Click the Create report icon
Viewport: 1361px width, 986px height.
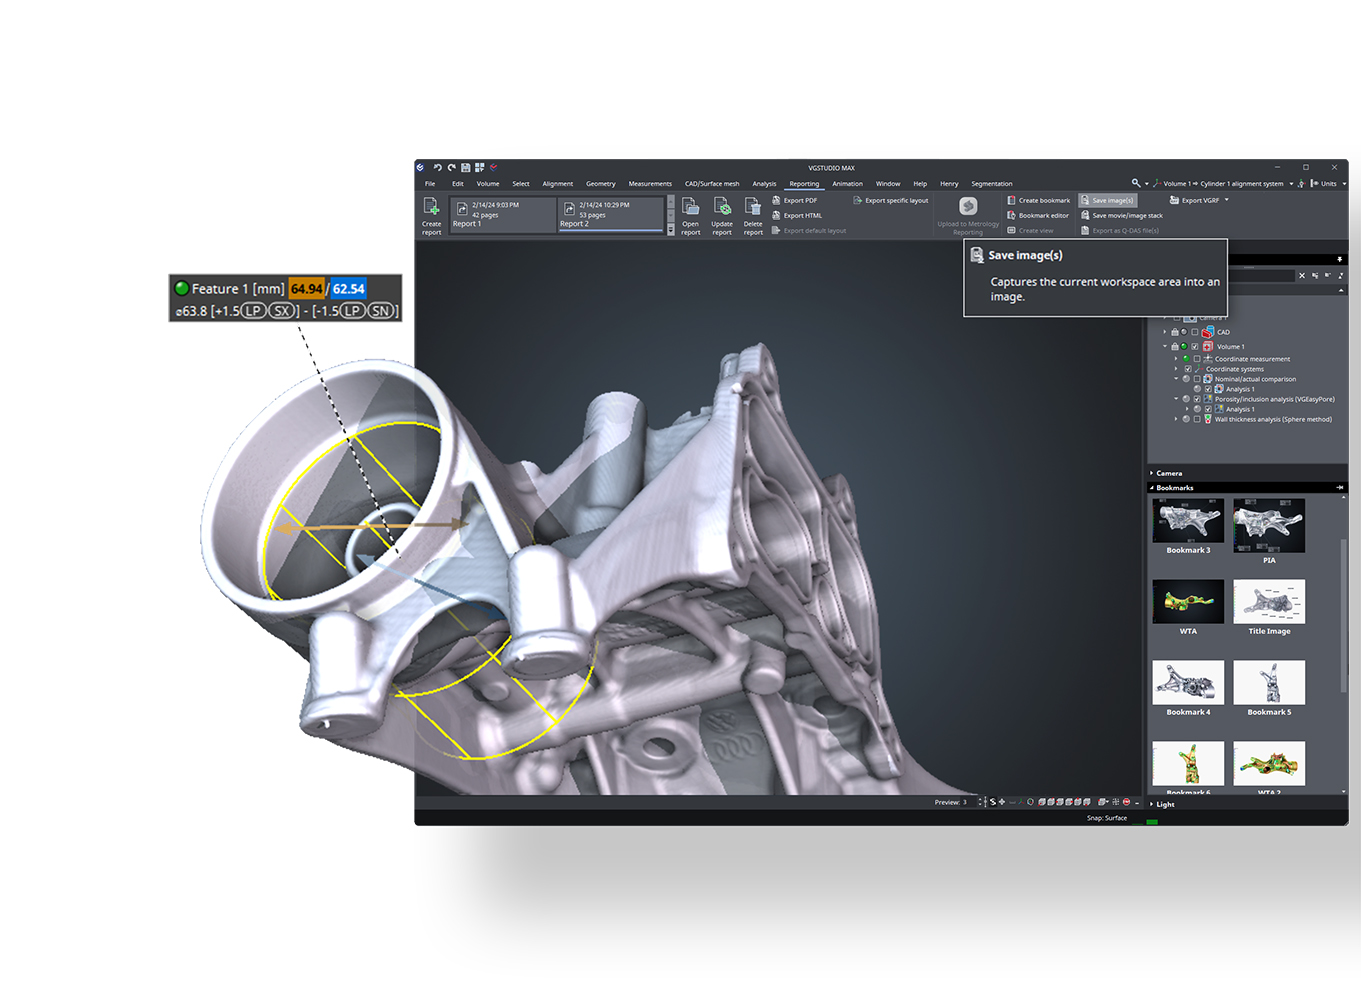(431, 207)
